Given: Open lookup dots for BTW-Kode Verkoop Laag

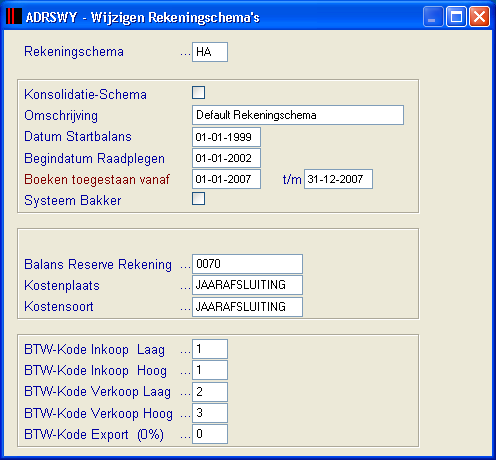Looking at the screenshot, I should 185,394.
